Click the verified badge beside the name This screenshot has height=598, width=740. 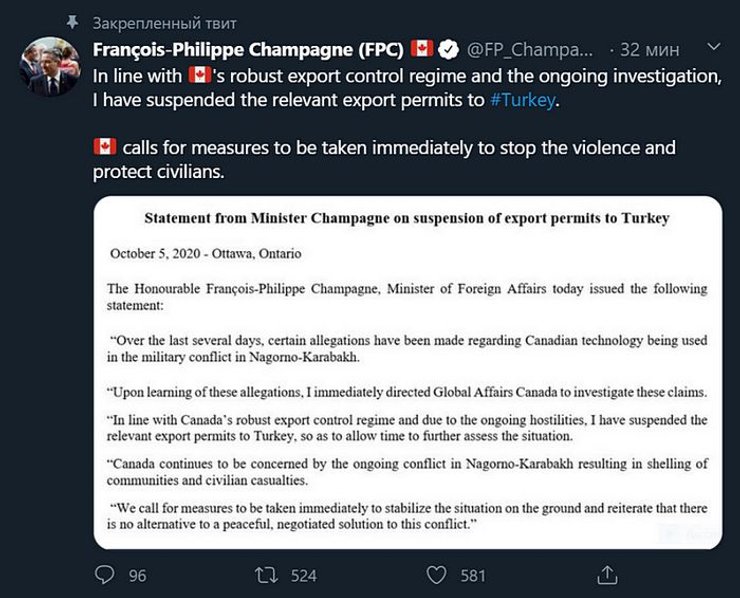pos(451,49)
